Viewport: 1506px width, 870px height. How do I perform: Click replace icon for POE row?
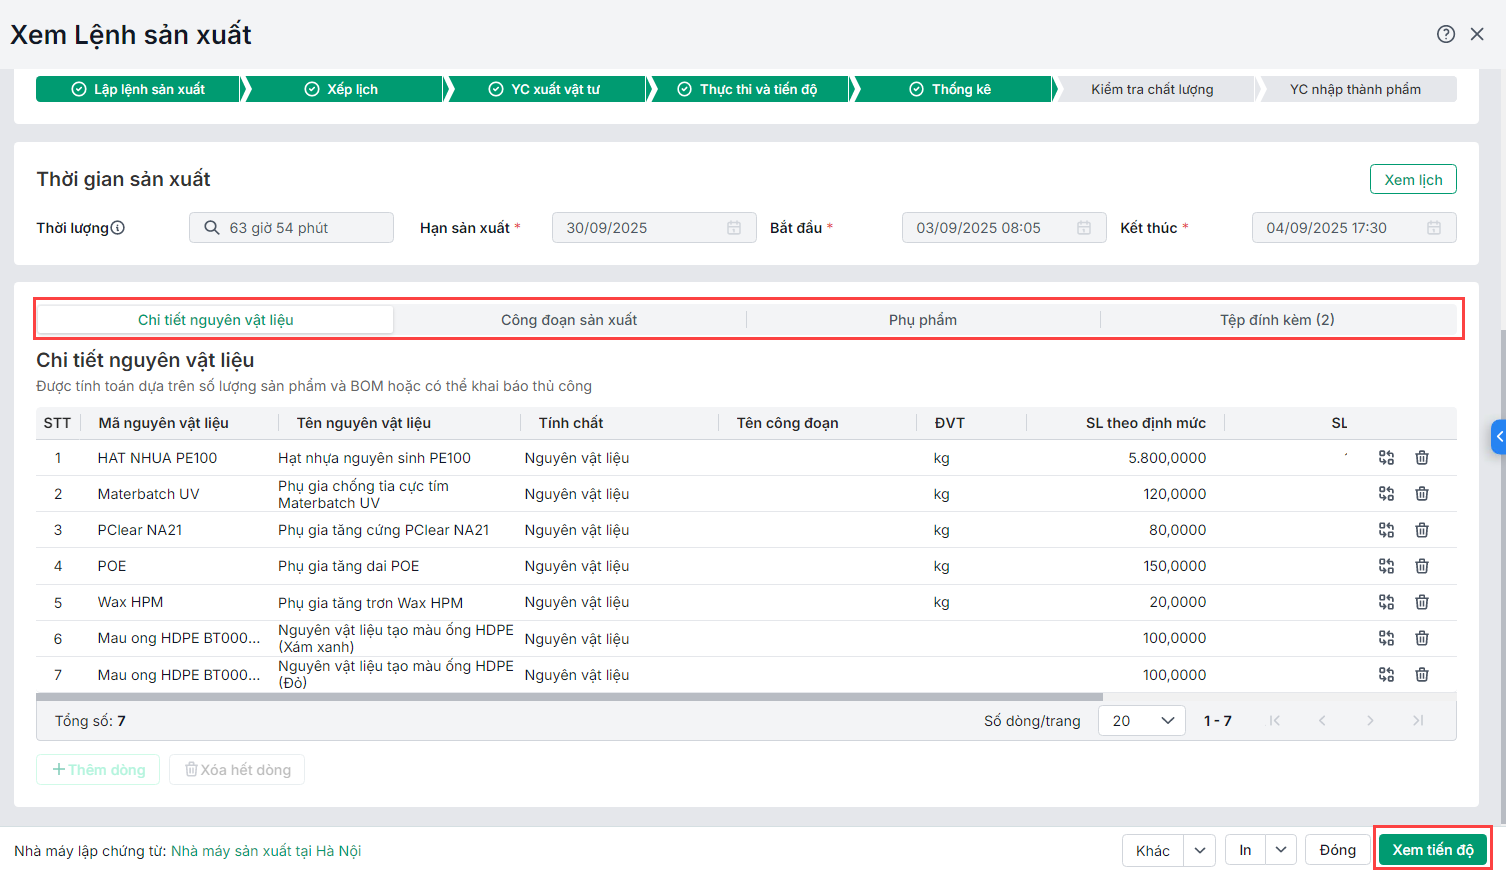(1386, 566)
